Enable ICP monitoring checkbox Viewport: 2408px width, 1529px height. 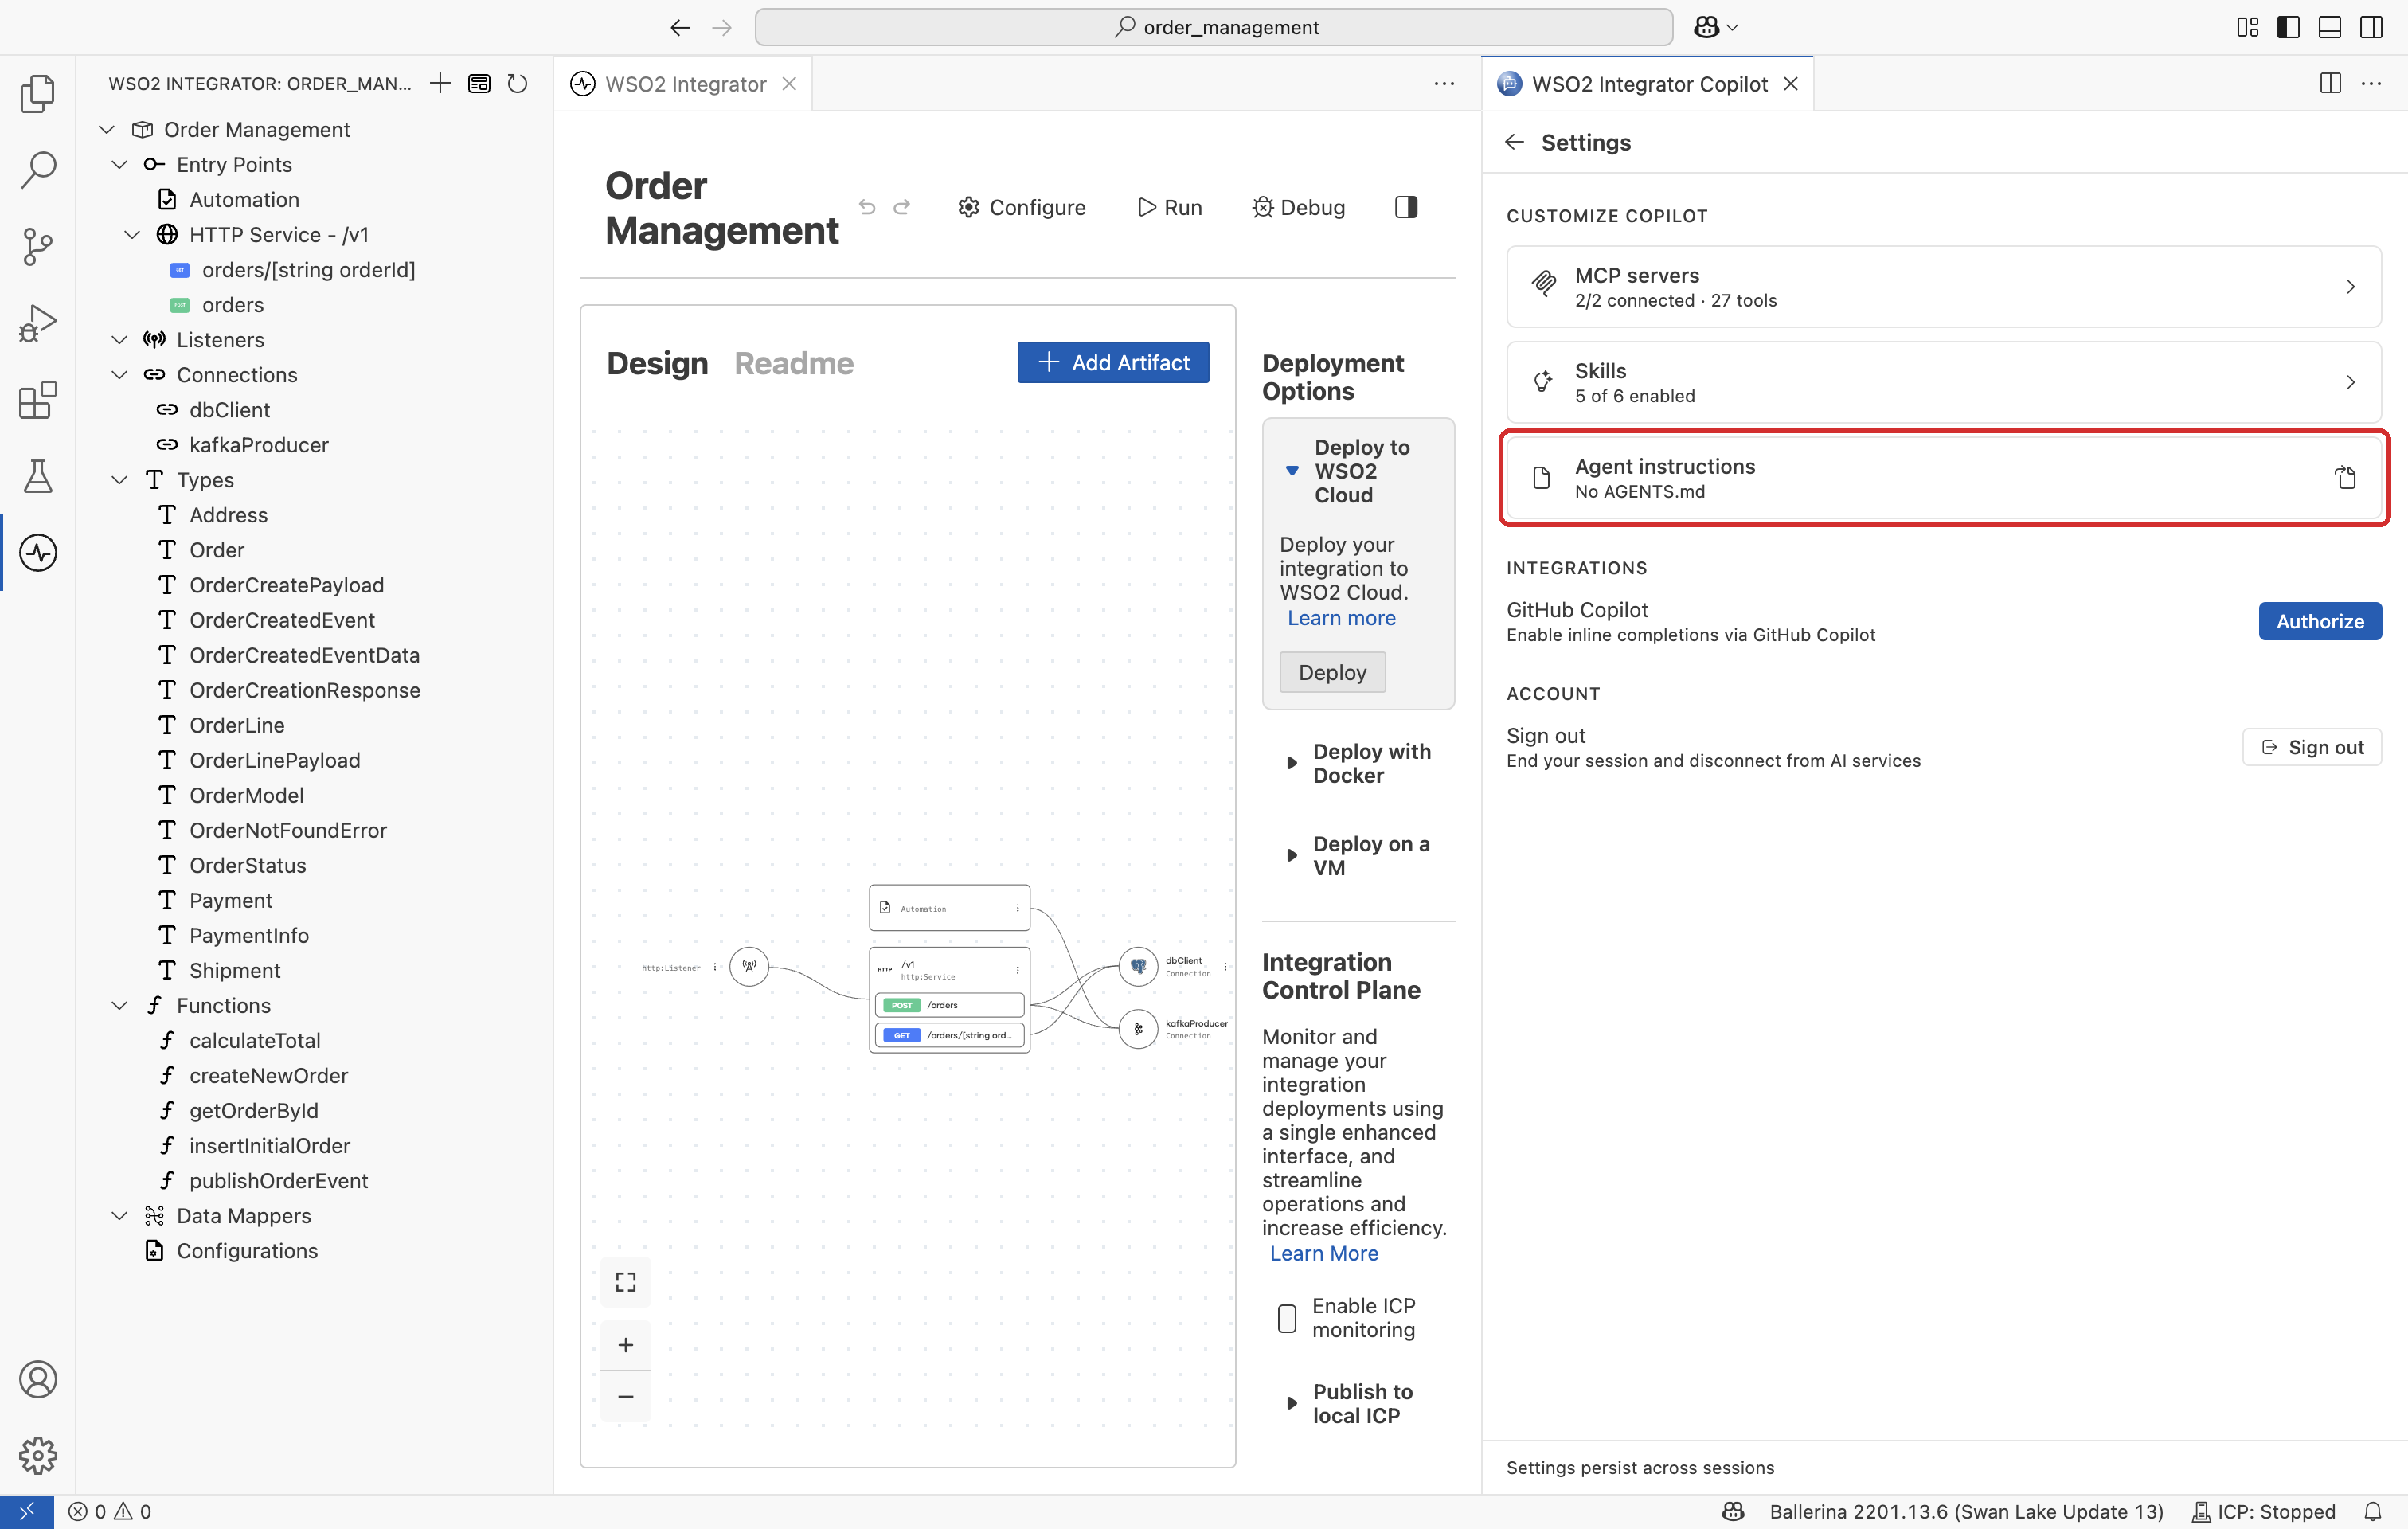click(1287, 1318)
